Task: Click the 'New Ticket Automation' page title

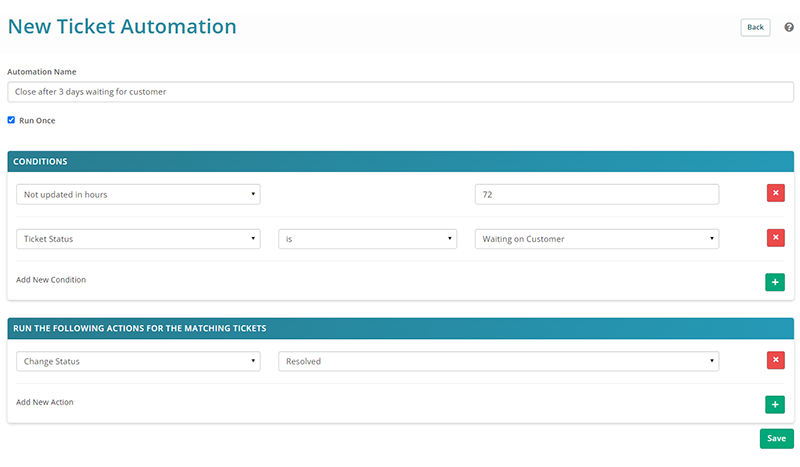Action: pos(122,27)
